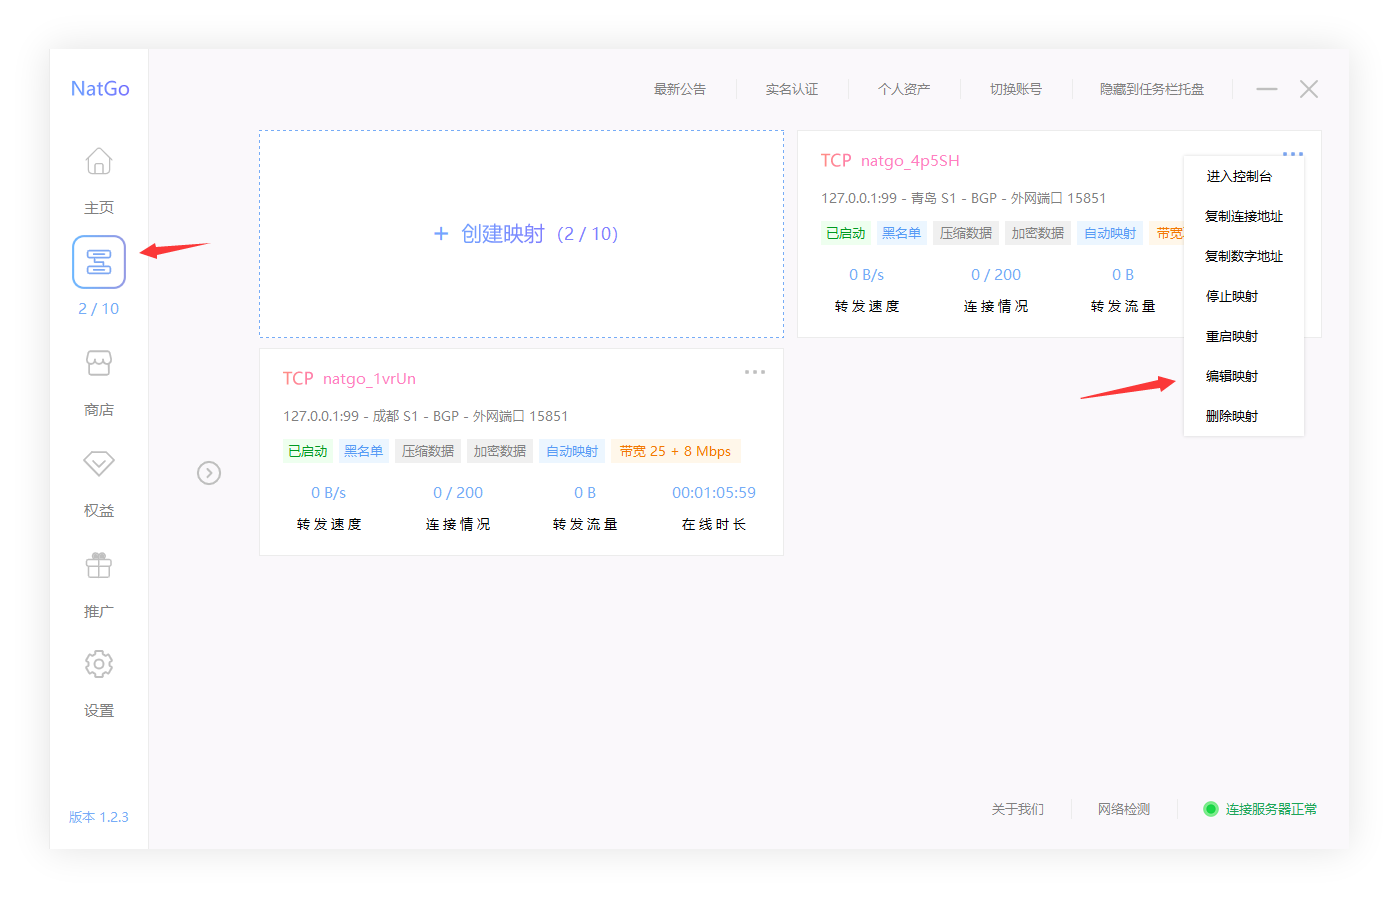Image resolution: width=1400 pixels, height=900 pixels.
Task: Click the 成都 S1 address line
Action: point(425,416)
